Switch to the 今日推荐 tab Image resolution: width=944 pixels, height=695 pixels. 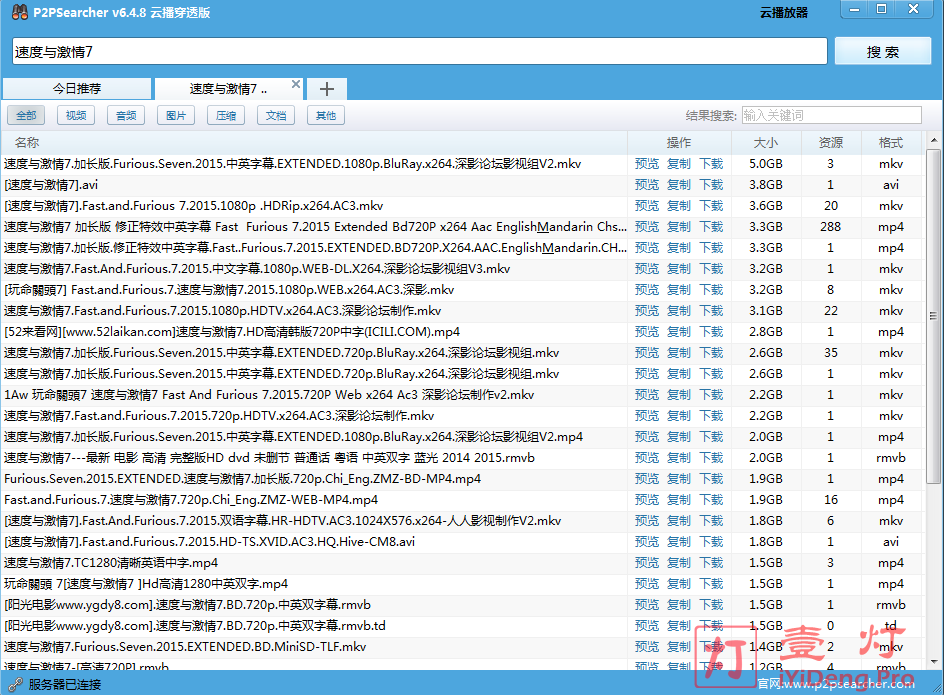click(77, 89)
